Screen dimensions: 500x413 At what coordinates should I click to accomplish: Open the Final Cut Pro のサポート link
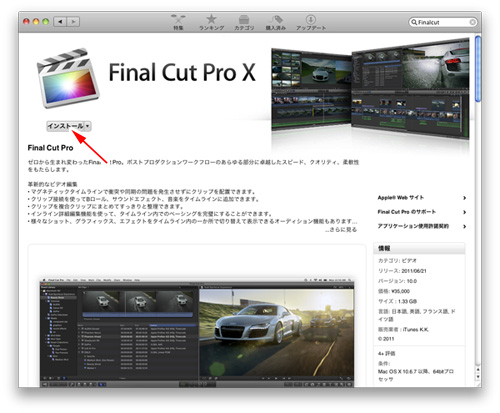pyautogui.click(x=407, y=212)
